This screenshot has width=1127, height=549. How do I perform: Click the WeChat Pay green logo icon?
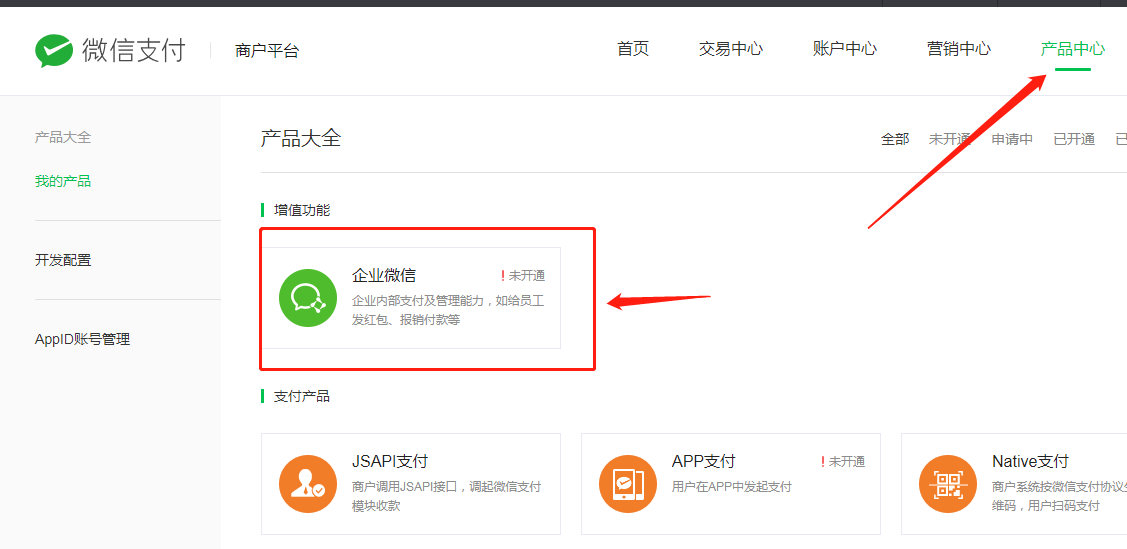(x=54, y=50)
